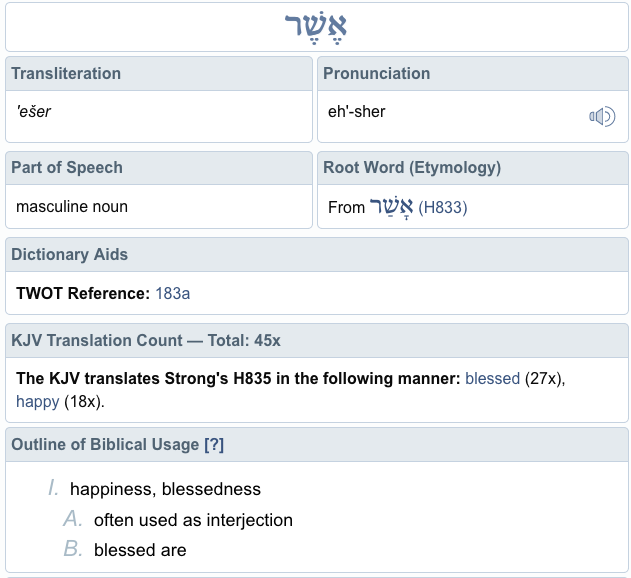
Task: Follow the H833 Strong's number link
Action: [x=443, y=208]
